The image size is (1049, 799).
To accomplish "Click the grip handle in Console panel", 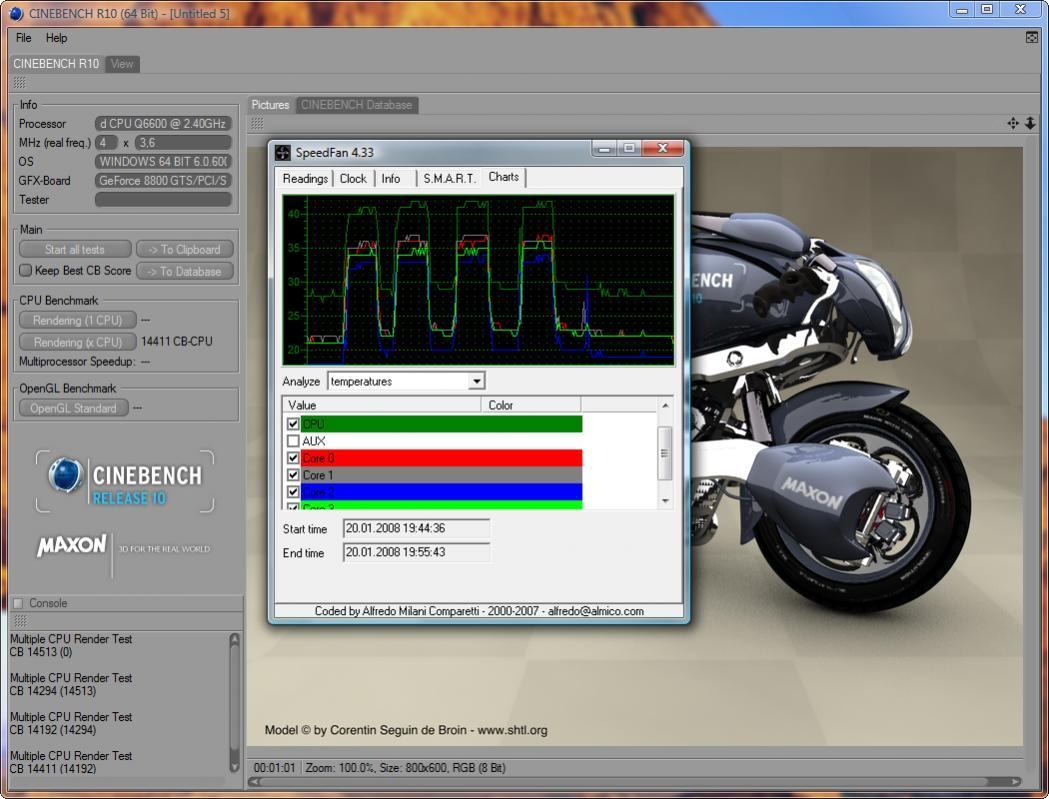I will [20, 621].
